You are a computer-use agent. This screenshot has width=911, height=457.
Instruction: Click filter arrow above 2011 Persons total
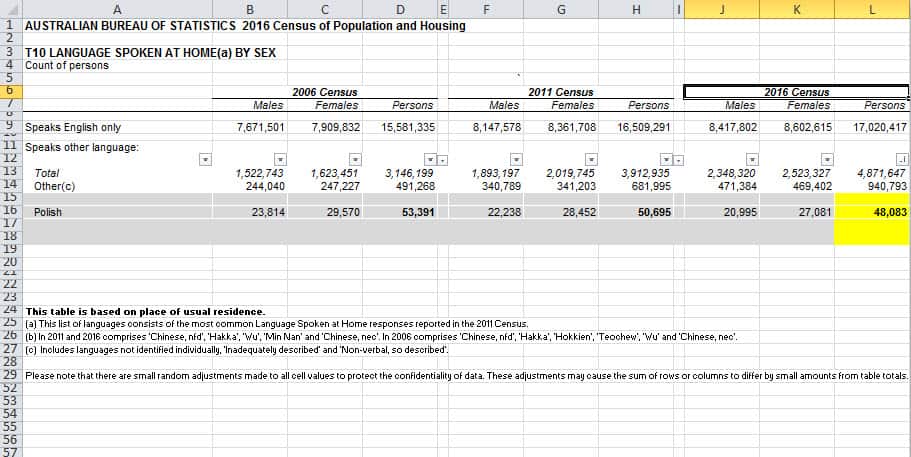coord(665,159)
